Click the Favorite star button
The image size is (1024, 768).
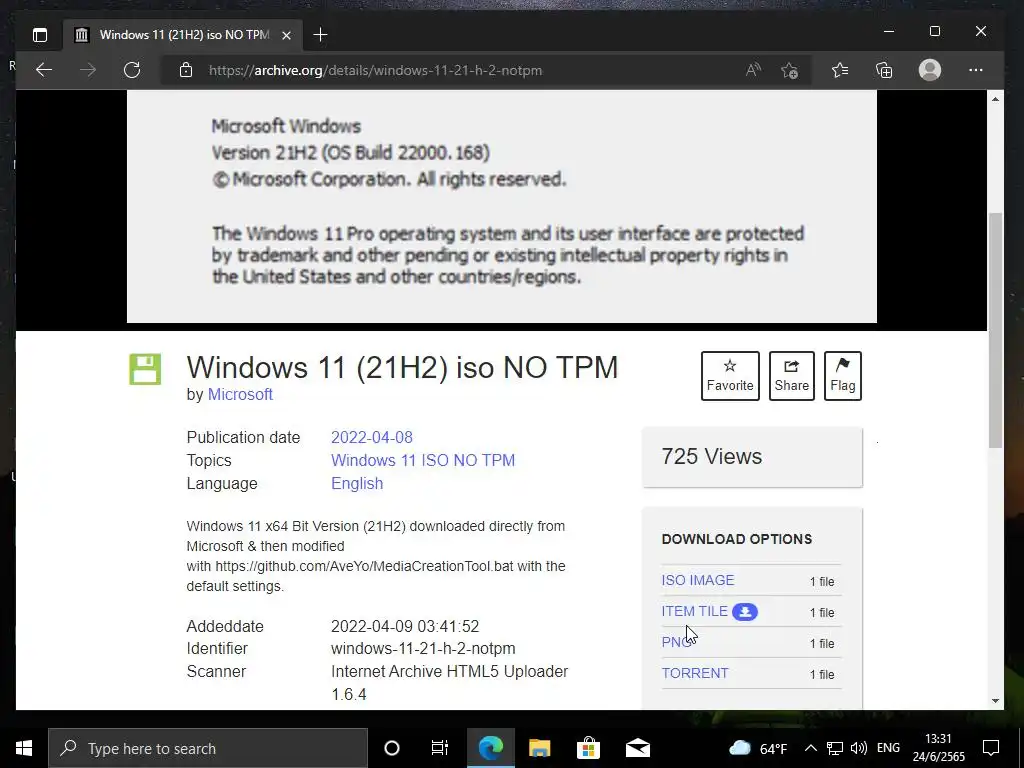(730, 376)
